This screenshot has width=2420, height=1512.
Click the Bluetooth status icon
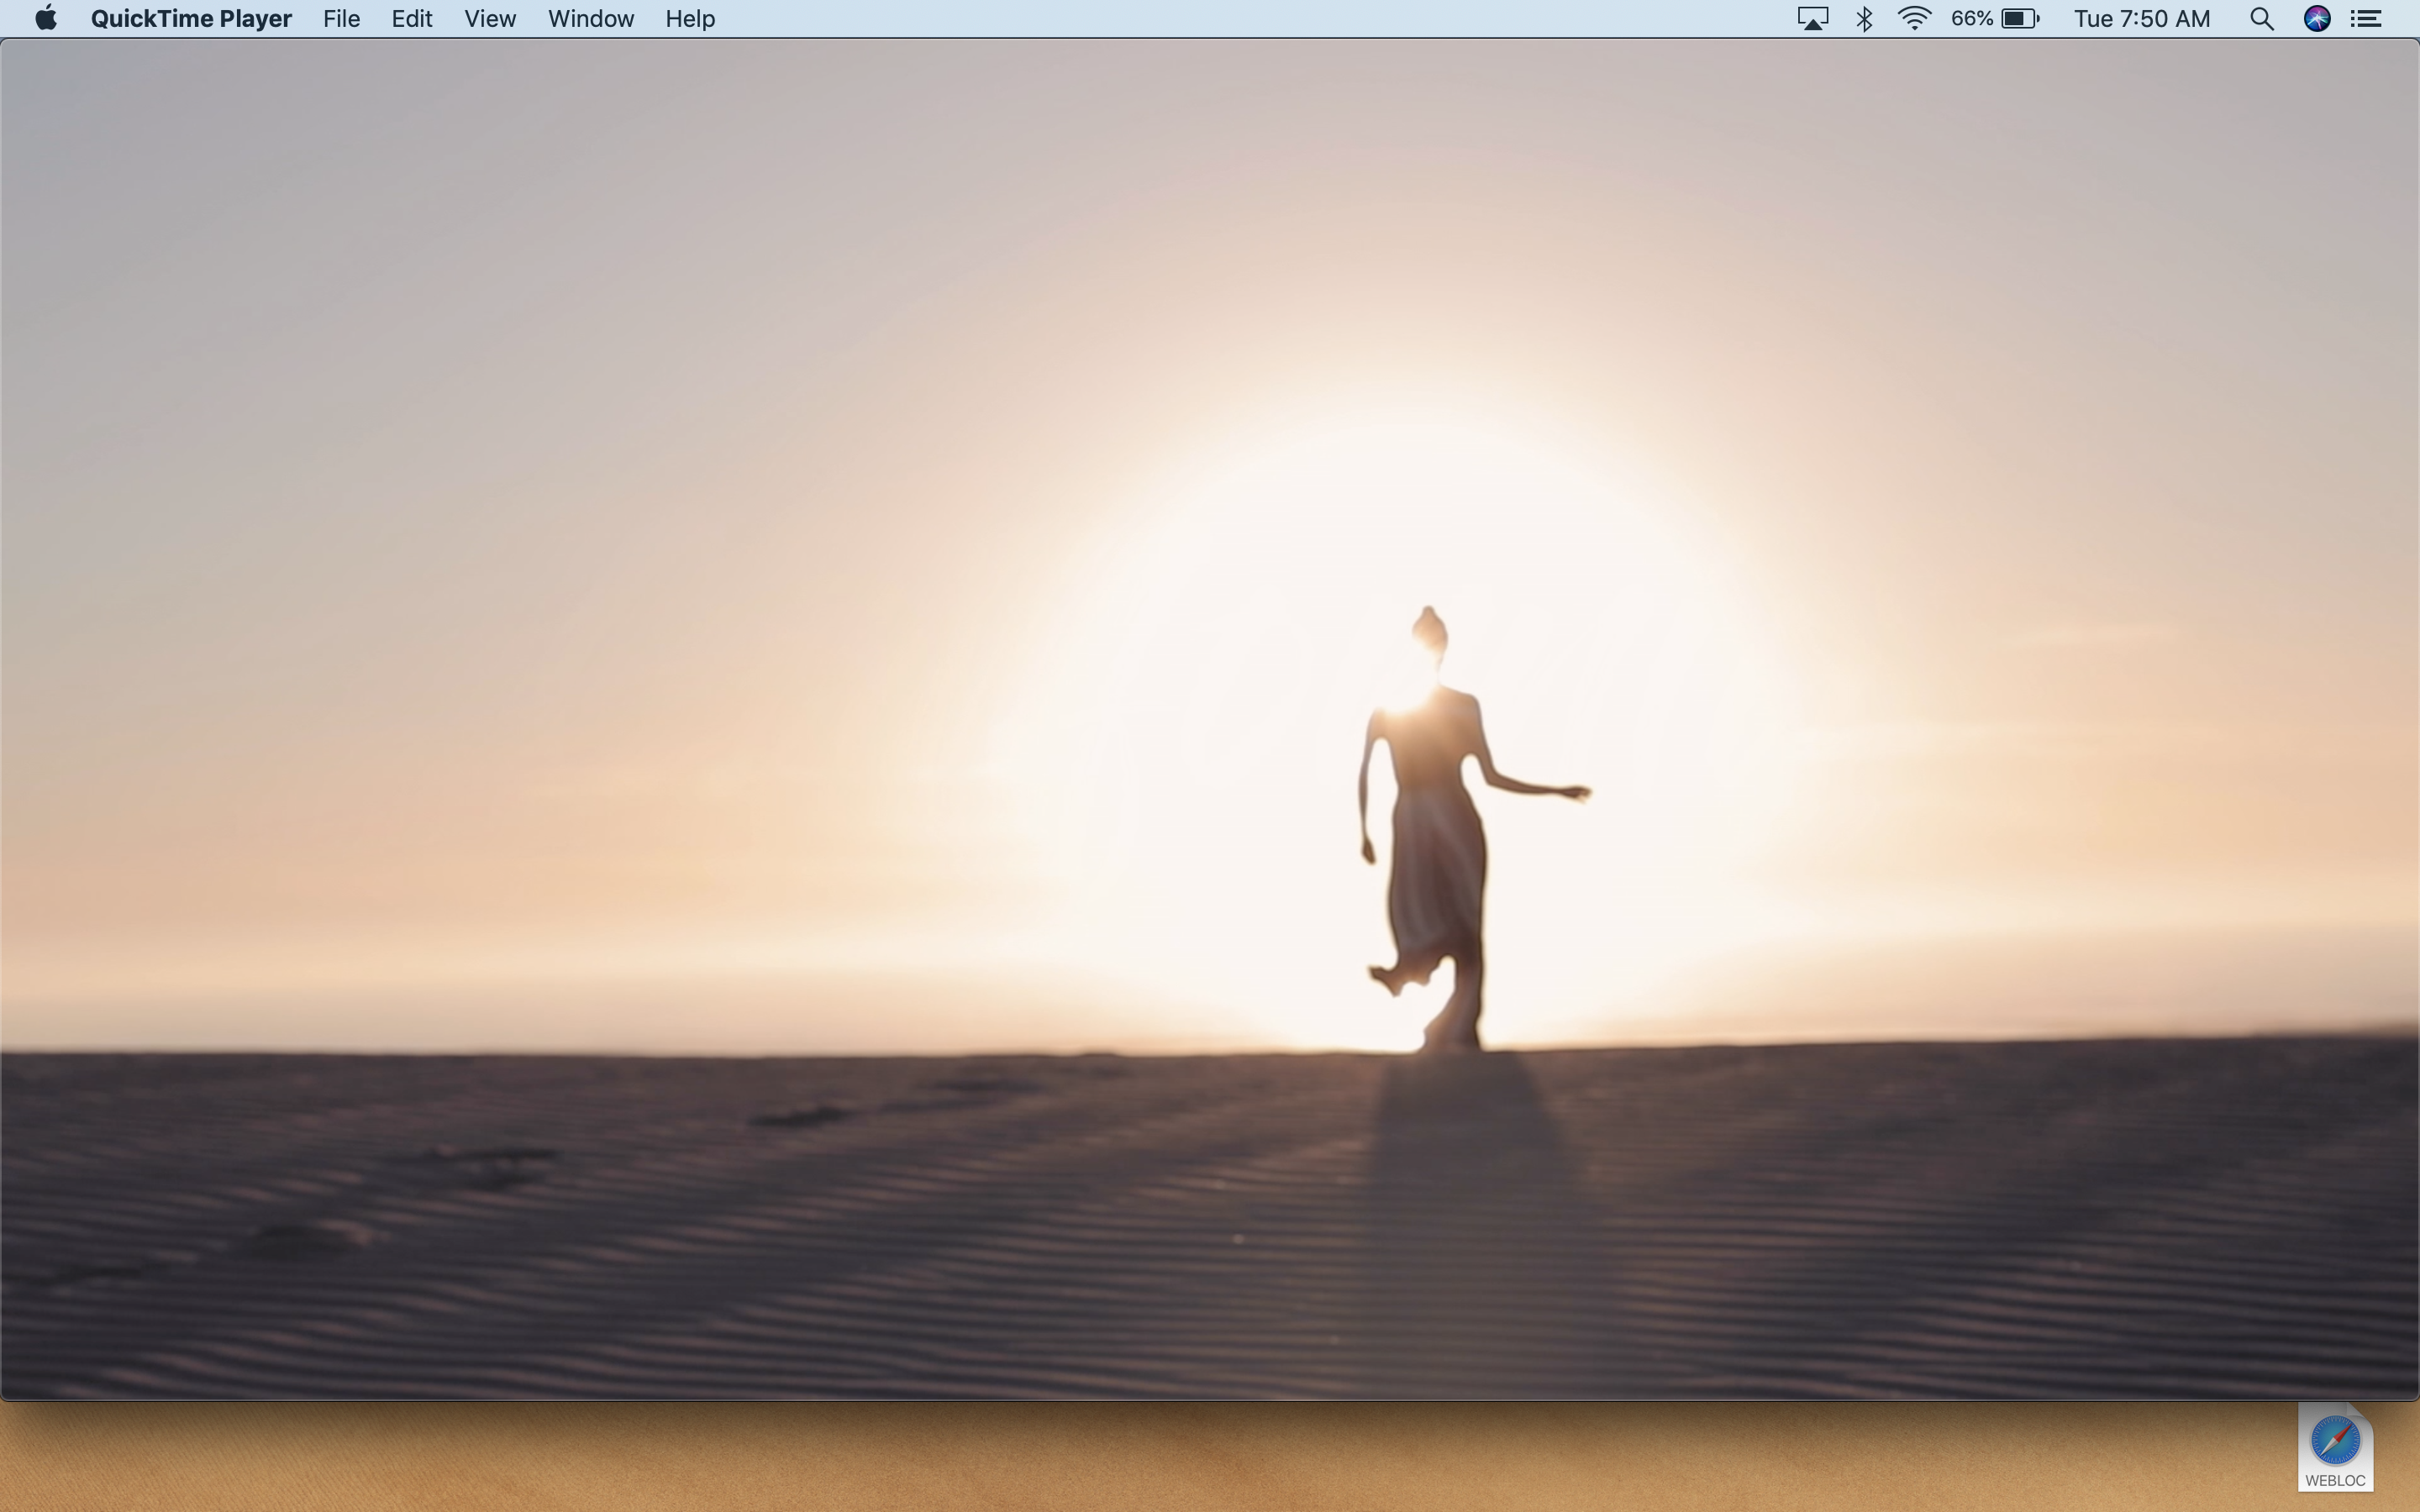click(x=1864, y=19)
